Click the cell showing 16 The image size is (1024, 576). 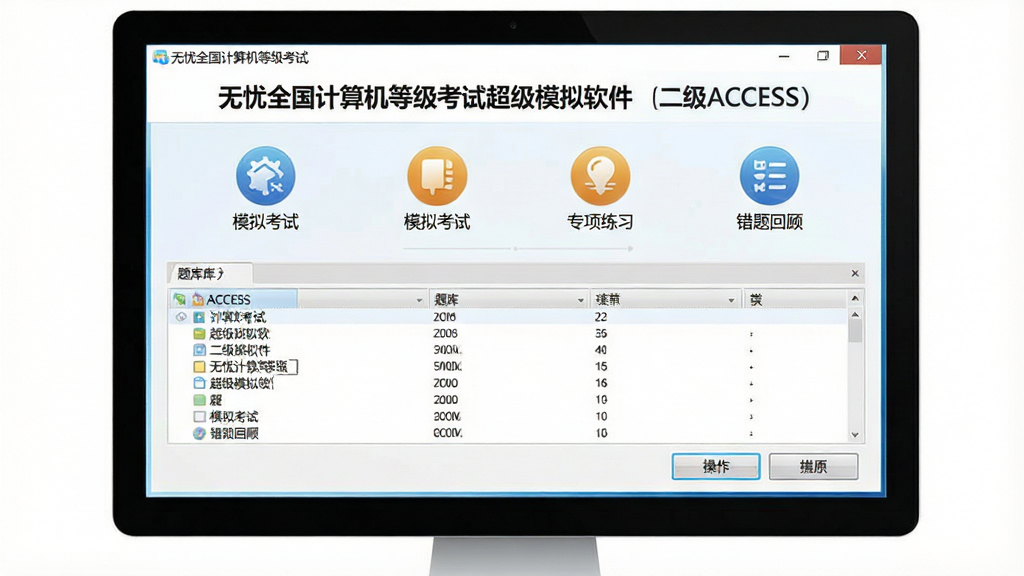click(x=601, y=383)
